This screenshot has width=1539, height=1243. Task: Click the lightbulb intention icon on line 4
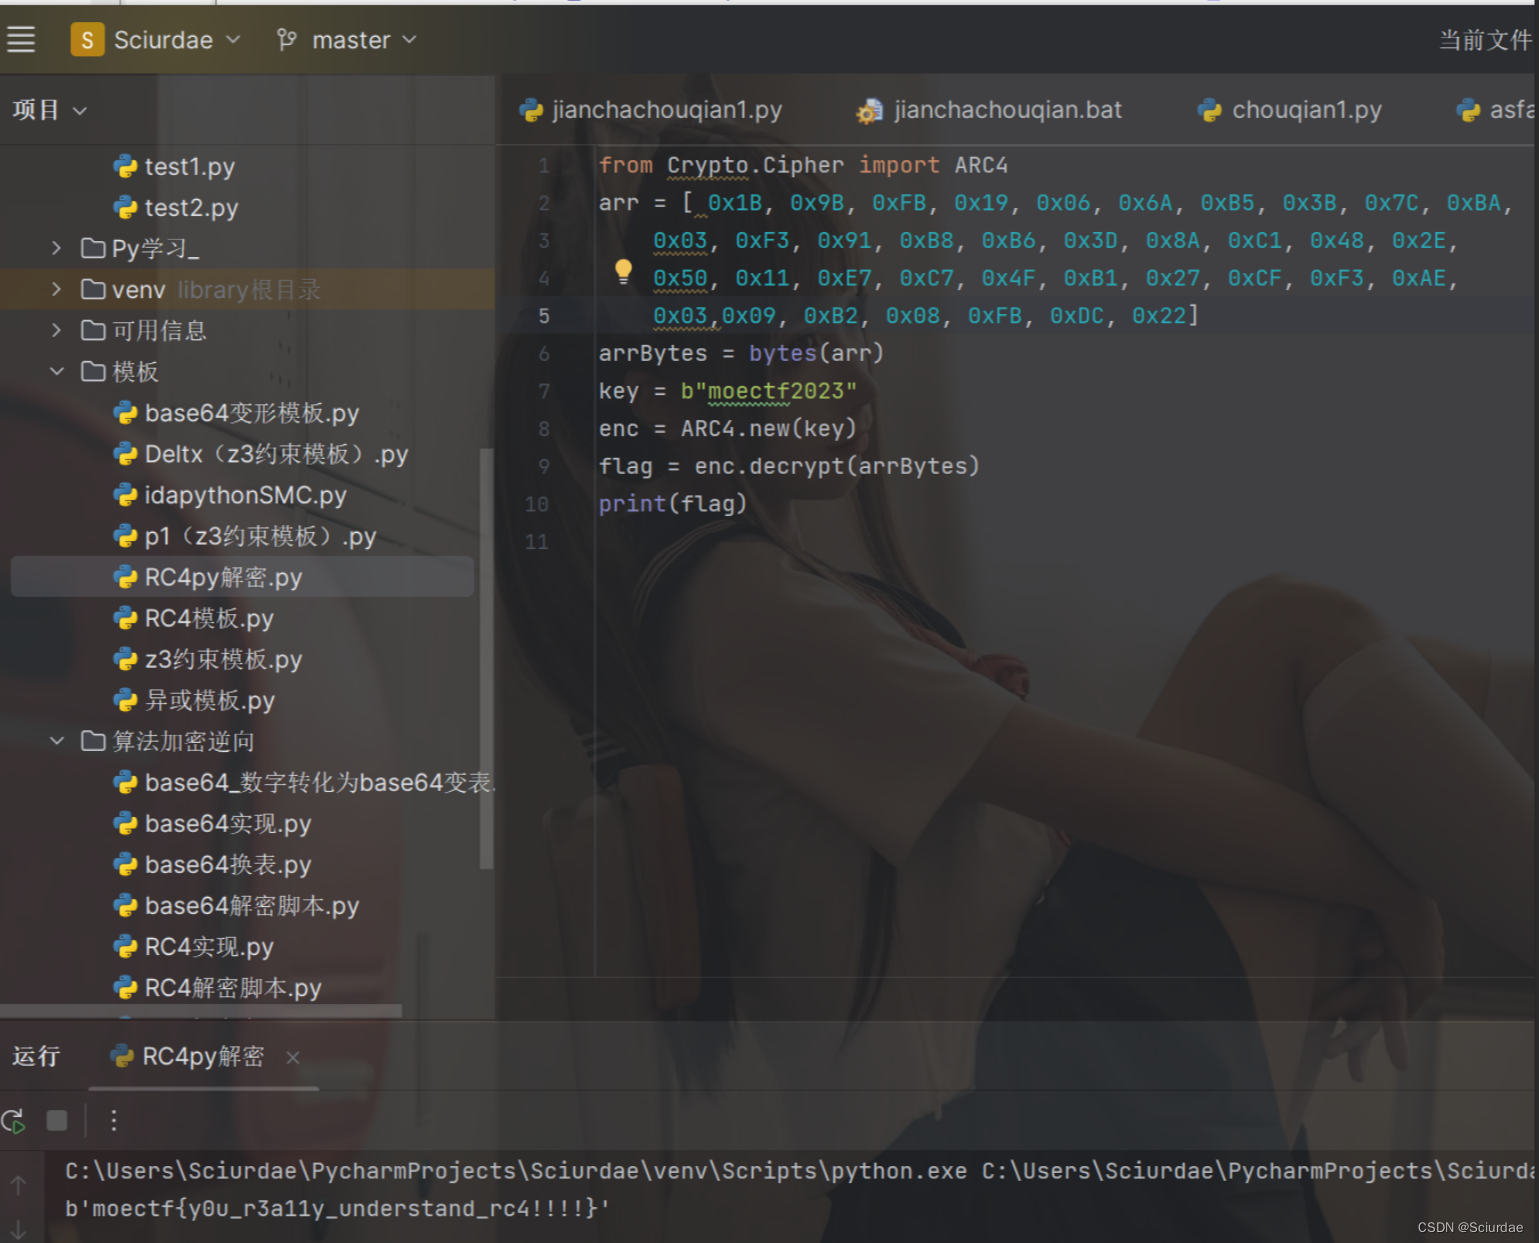pyautogui.click(x=623, y=271)
